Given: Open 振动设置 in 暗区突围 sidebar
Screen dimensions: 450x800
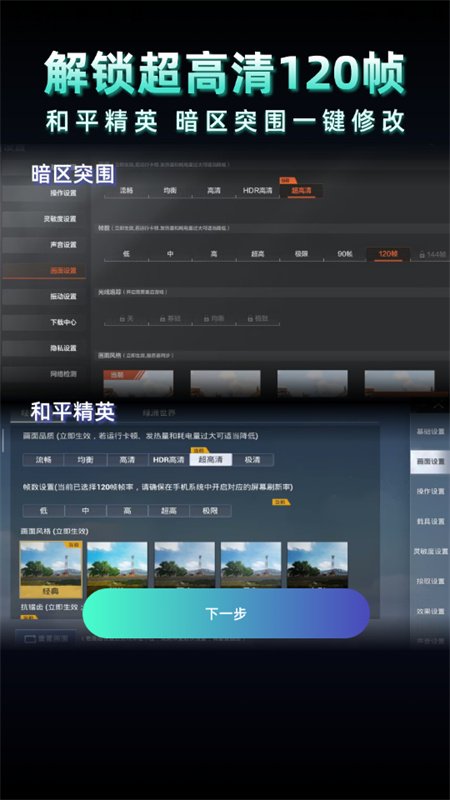Looking at the screenshot, I should pos(44,296).
